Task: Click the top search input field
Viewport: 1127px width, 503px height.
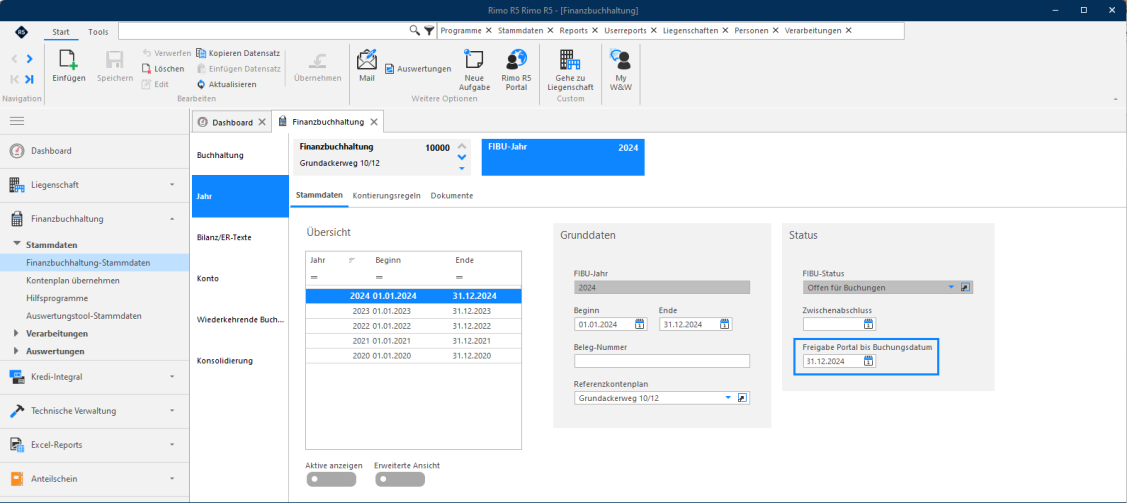Action: tap(264, 31)
